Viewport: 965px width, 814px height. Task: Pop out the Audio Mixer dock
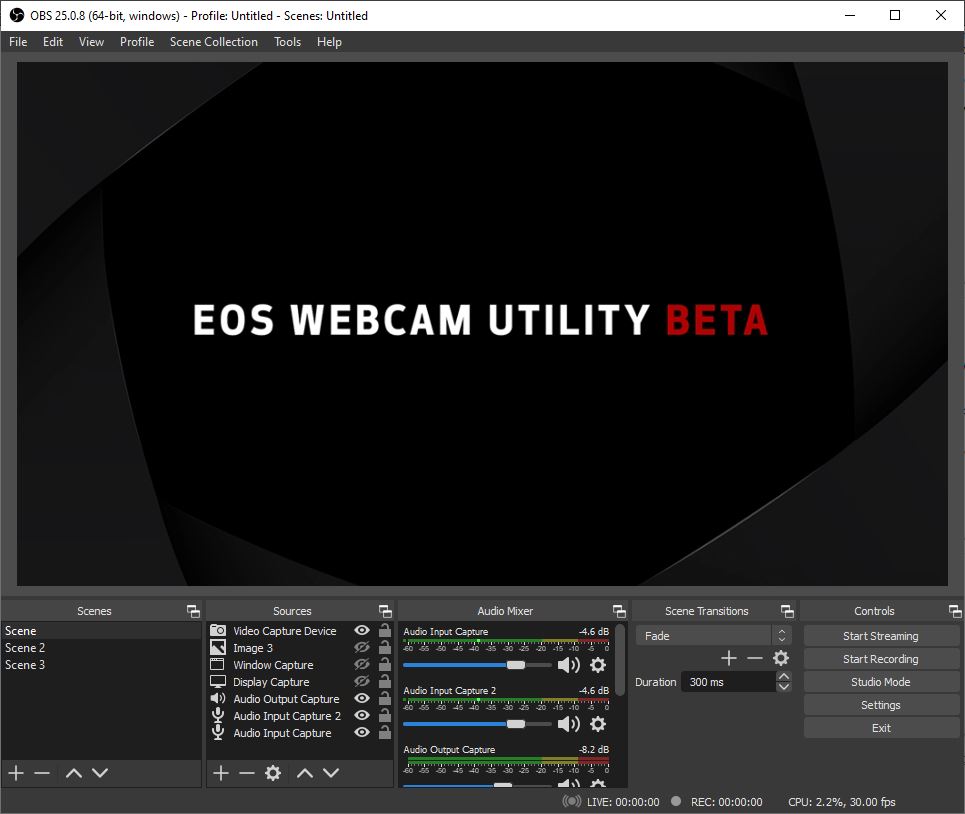tap(619, 611)
